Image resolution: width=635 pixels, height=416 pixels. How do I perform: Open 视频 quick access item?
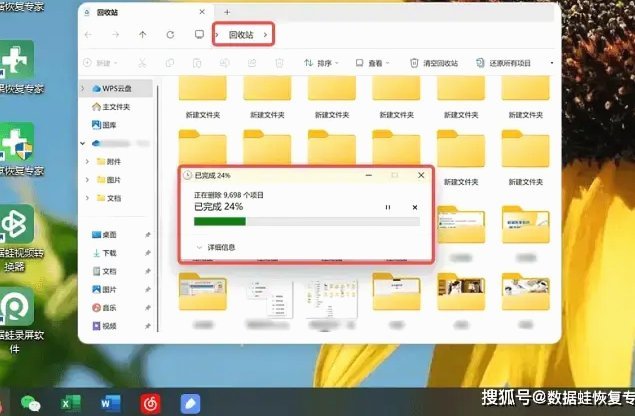[x=104, y=326]
